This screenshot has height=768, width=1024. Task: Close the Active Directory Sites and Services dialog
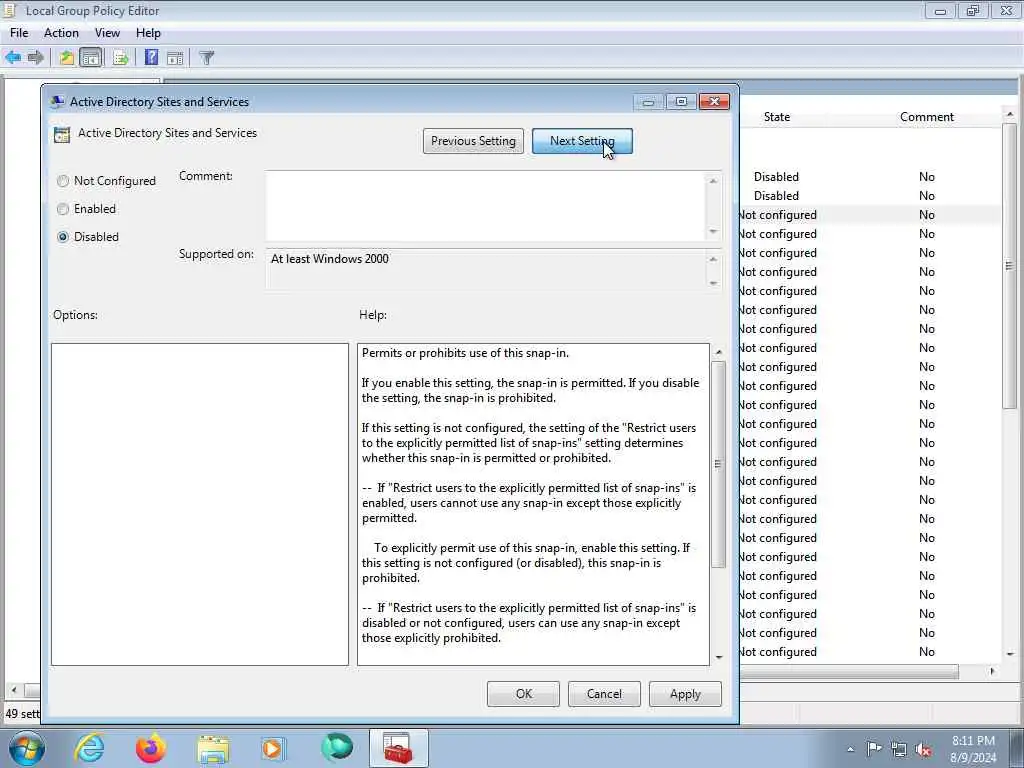(x=714, y=102)
